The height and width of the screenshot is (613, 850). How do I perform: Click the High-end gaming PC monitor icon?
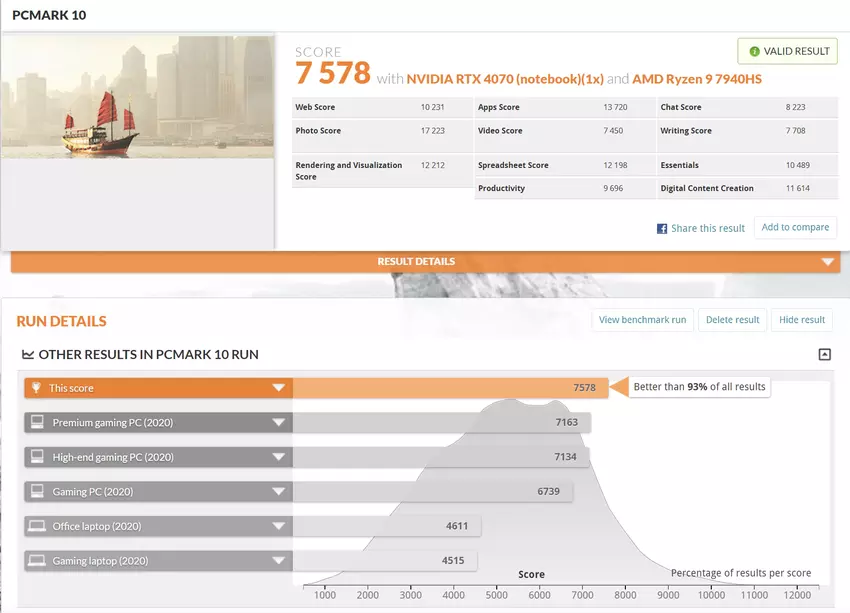pyautogui.click(x=37, y=457)
